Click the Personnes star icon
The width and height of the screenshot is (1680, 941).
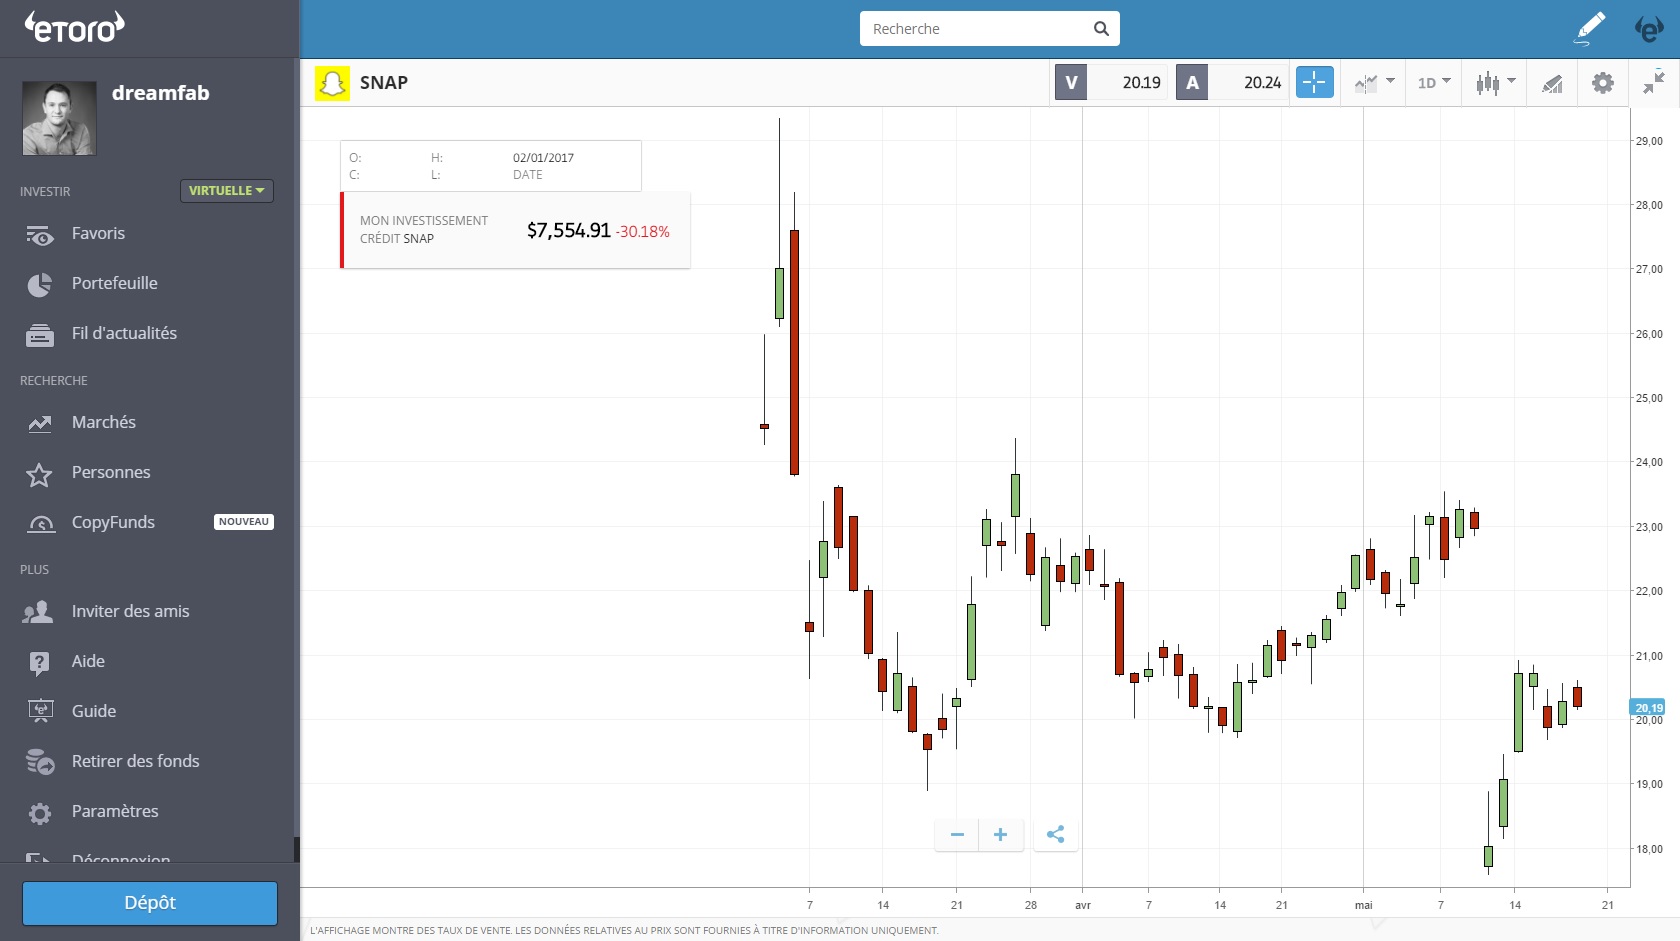pos(39,474)
